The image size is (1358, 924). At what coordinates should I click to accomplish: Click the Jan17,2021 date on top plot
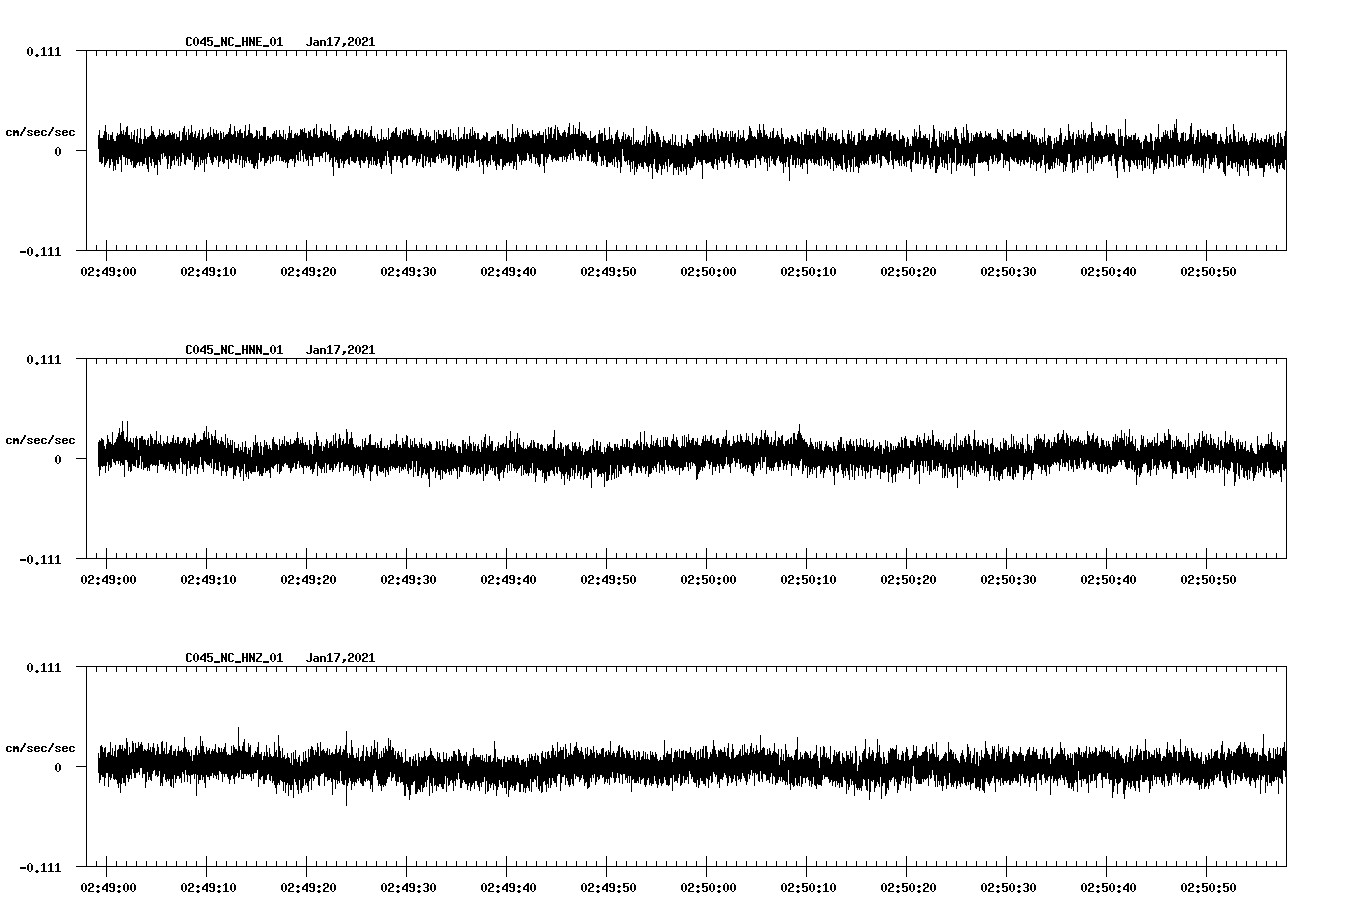[341, 41]
